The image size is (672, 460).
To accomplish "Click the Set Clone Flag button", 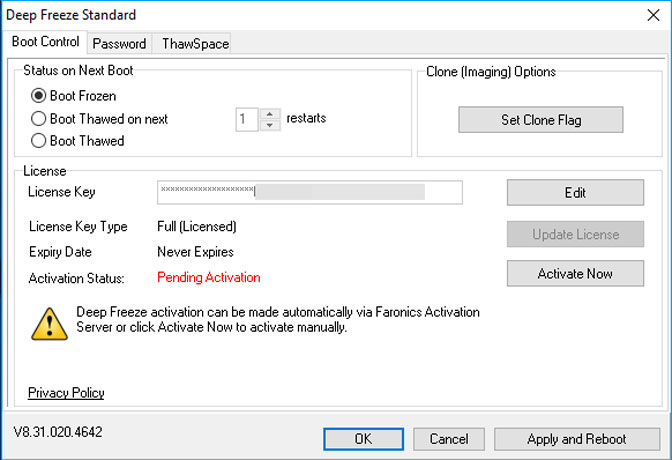I will click(x=541, y=120).
